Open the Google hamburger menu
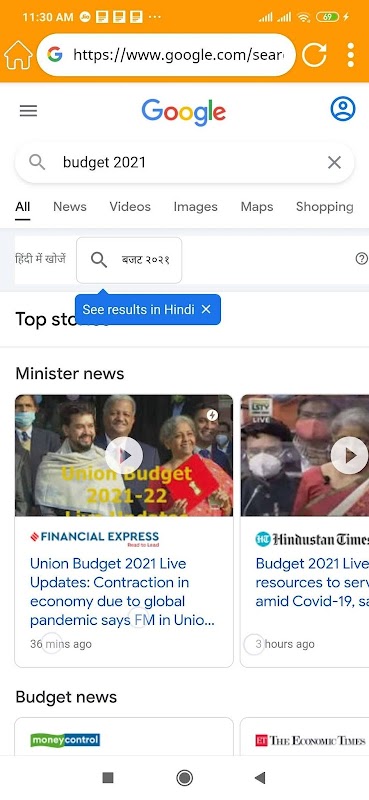Viewport: 369px width, 800px height. tap(29, 111)
